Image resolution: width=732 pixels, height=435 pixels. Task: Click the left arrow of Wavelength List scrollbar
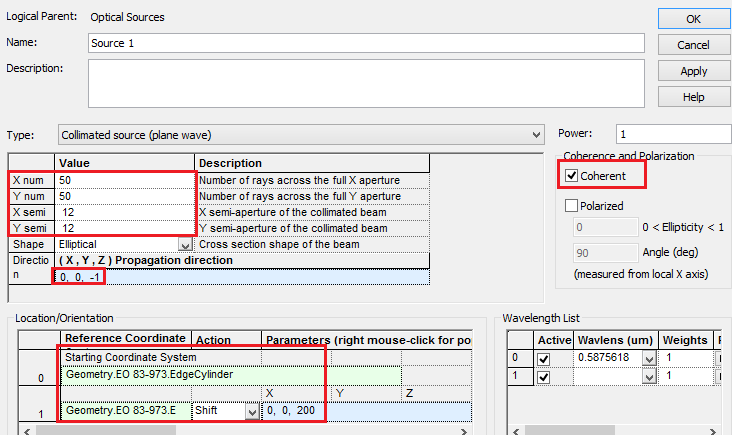[x=515, y=431]
